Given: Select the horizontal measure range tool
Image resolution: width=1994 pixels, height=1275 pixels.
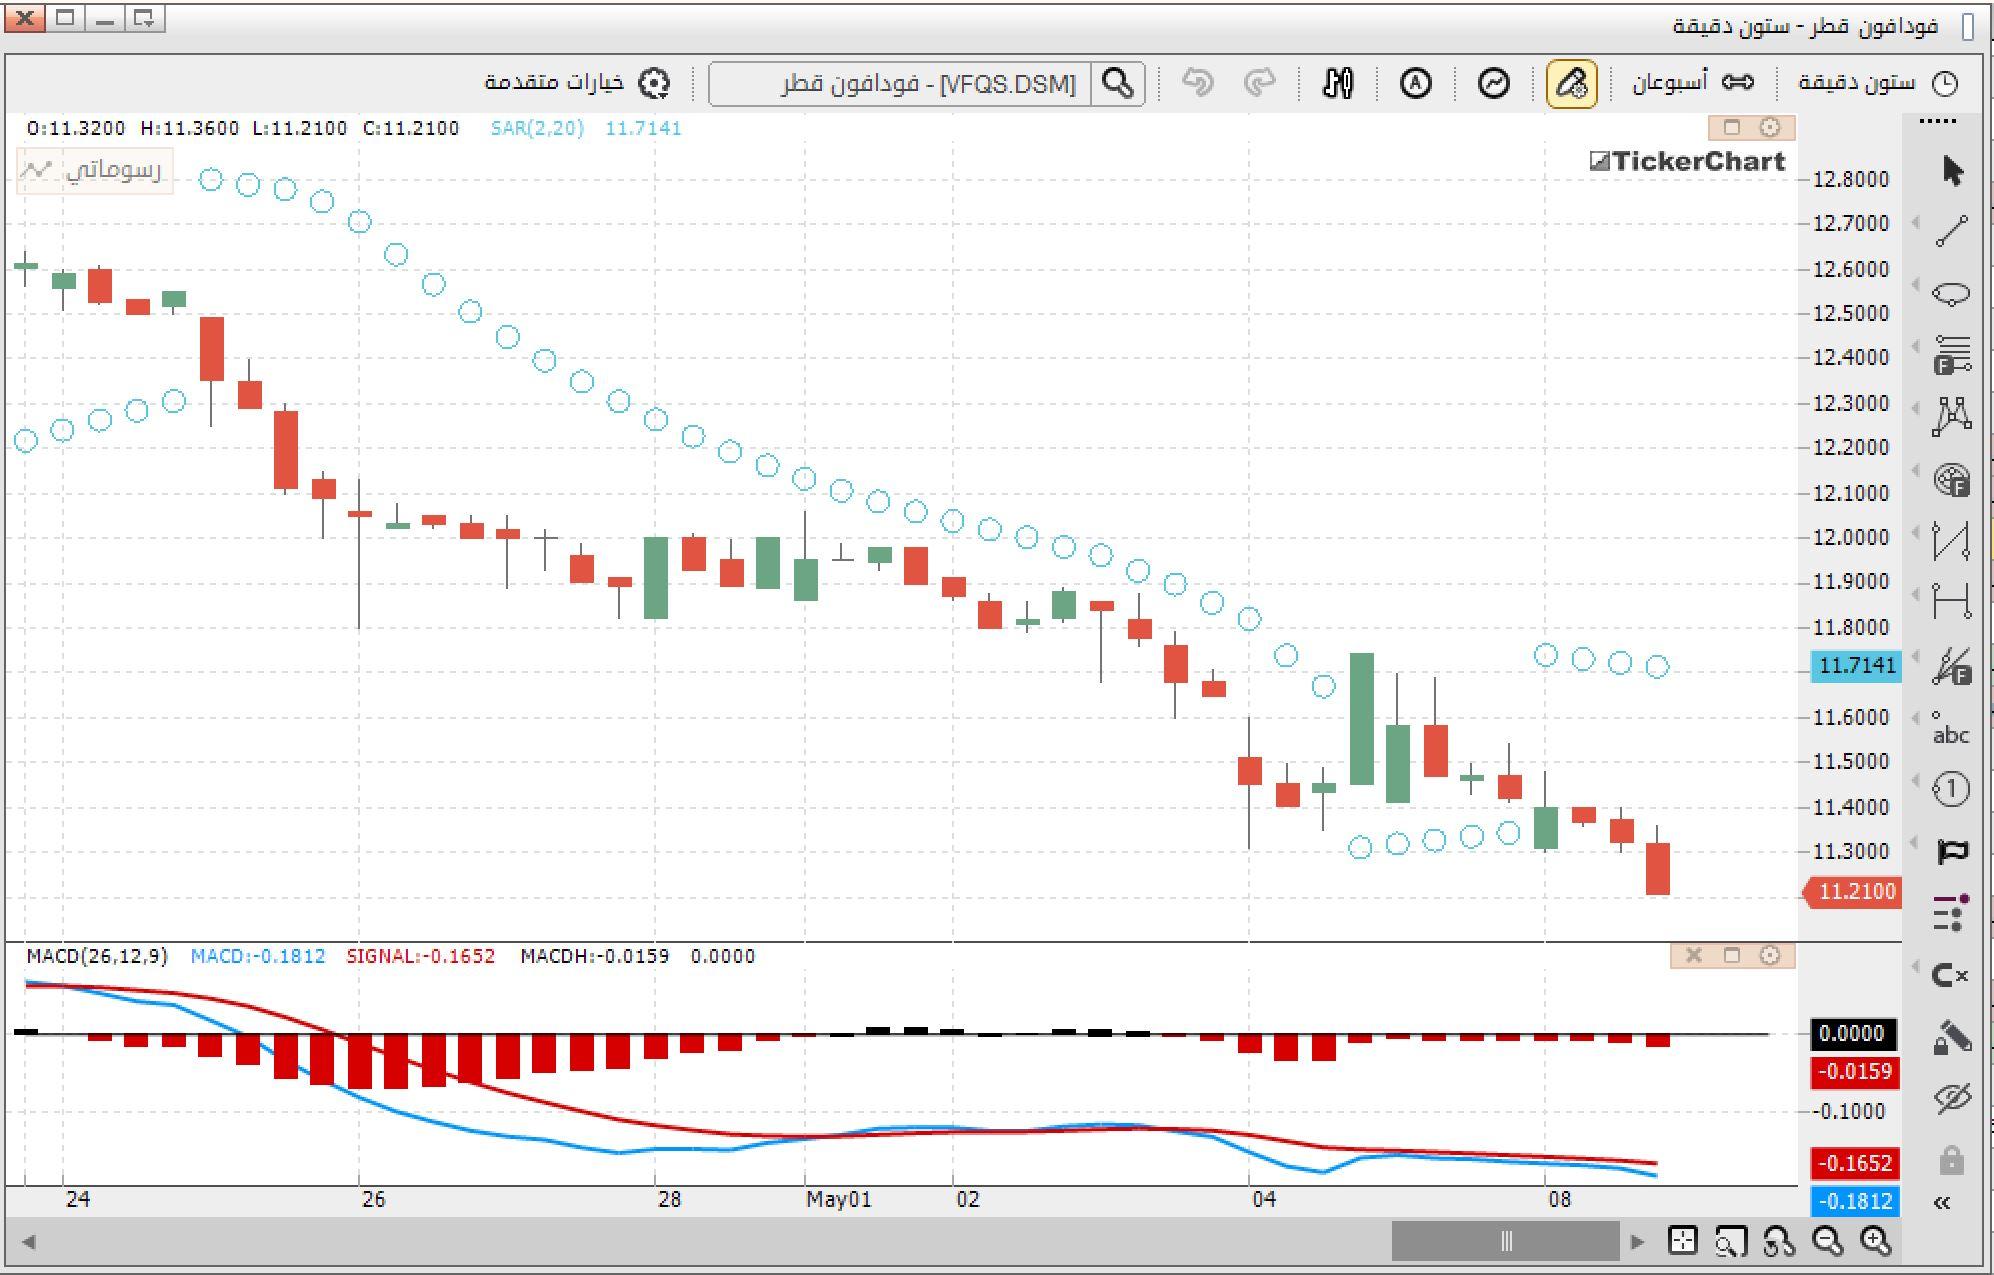Looking at the screenshot, I should [1951, 602].
